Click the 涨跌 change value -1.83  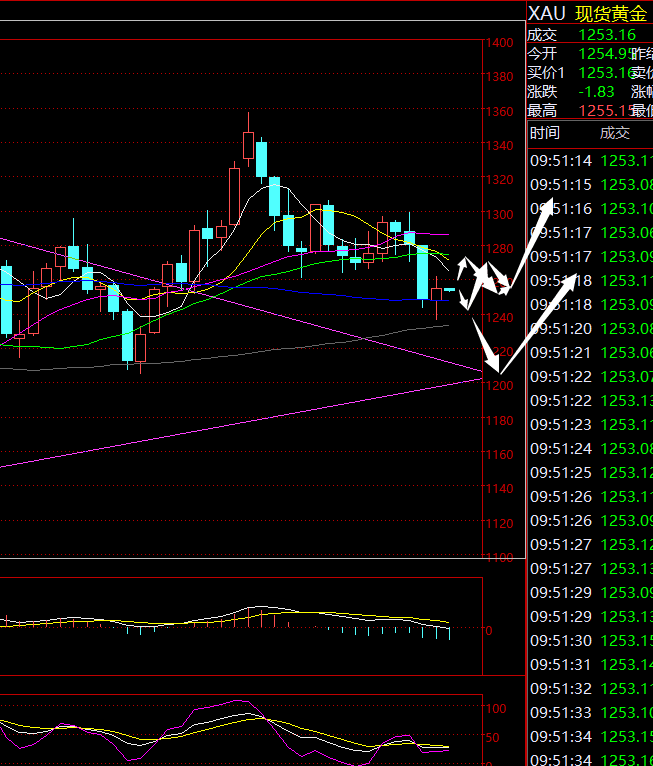597,92
